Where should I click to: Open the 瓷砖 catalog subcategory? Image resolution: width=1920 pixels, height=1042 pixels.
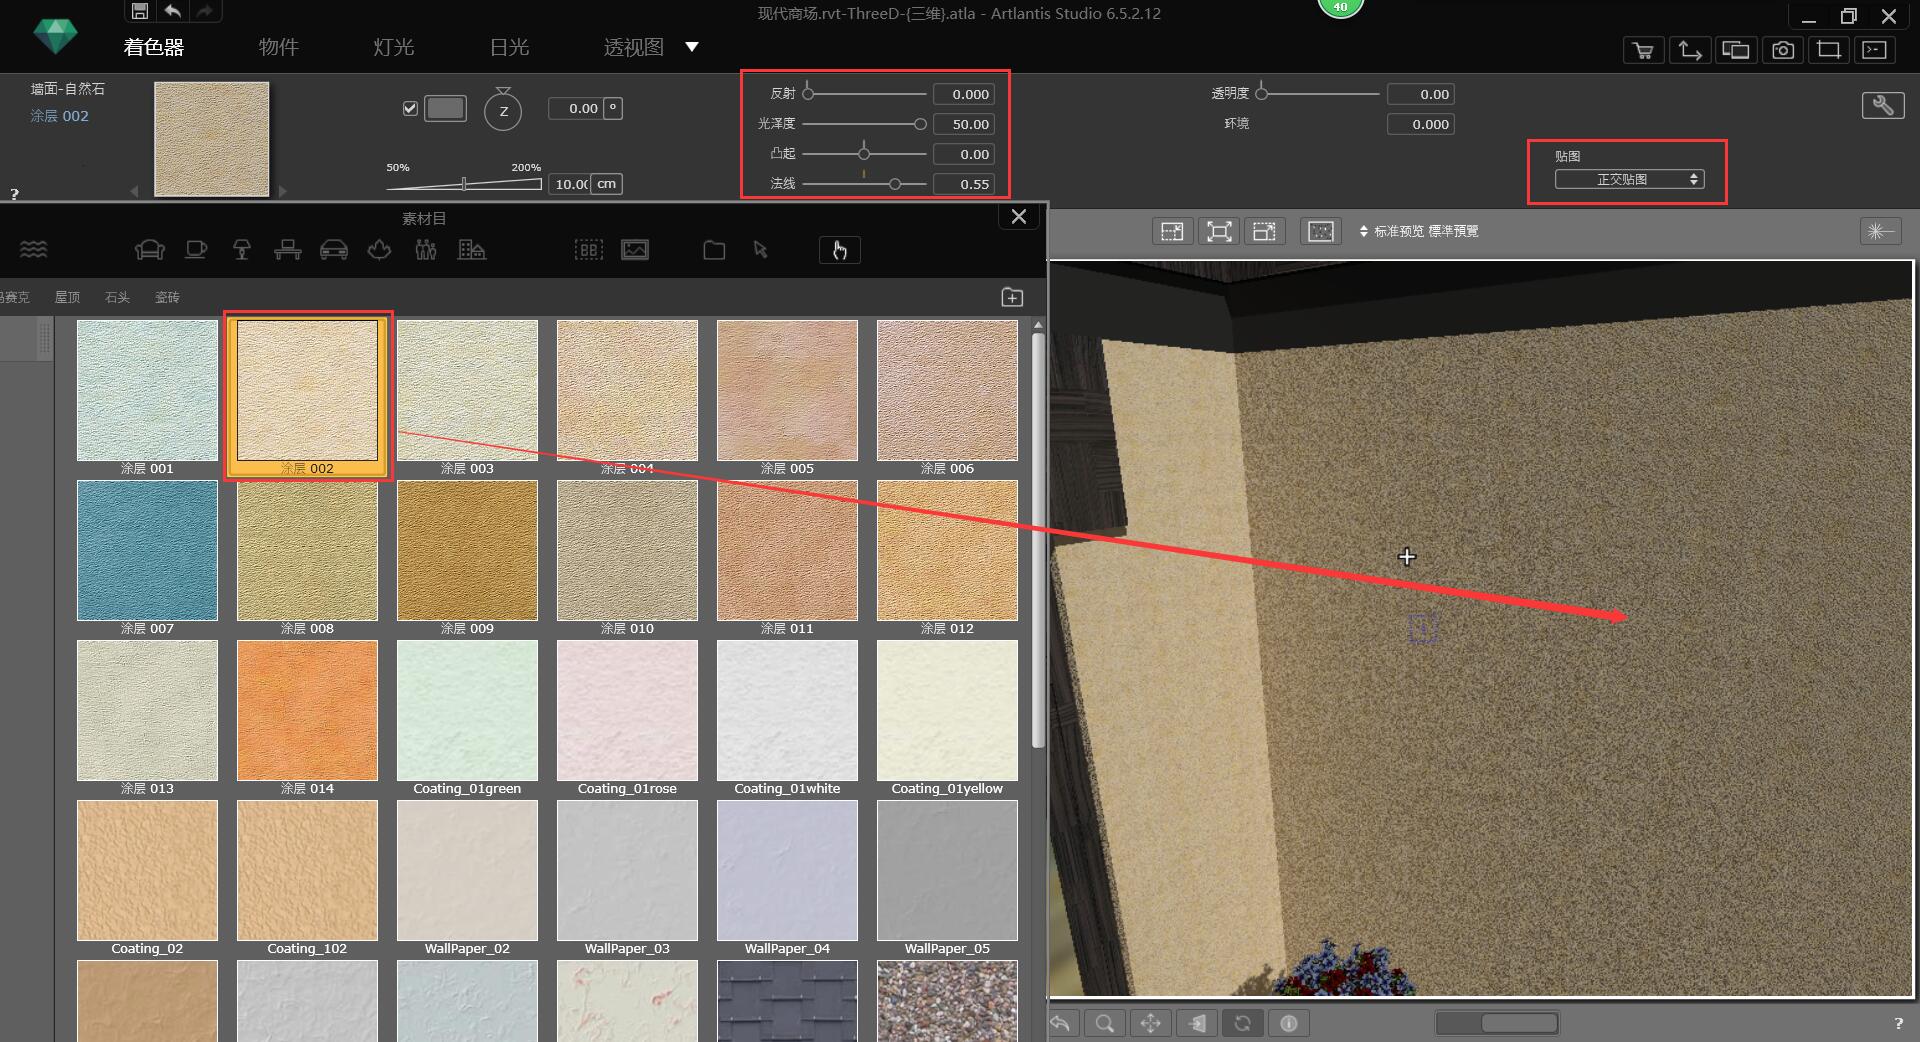(167, 297)
